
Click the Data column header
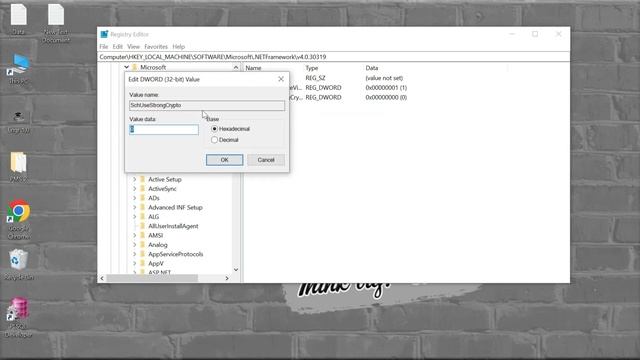[x=372, y=68]
